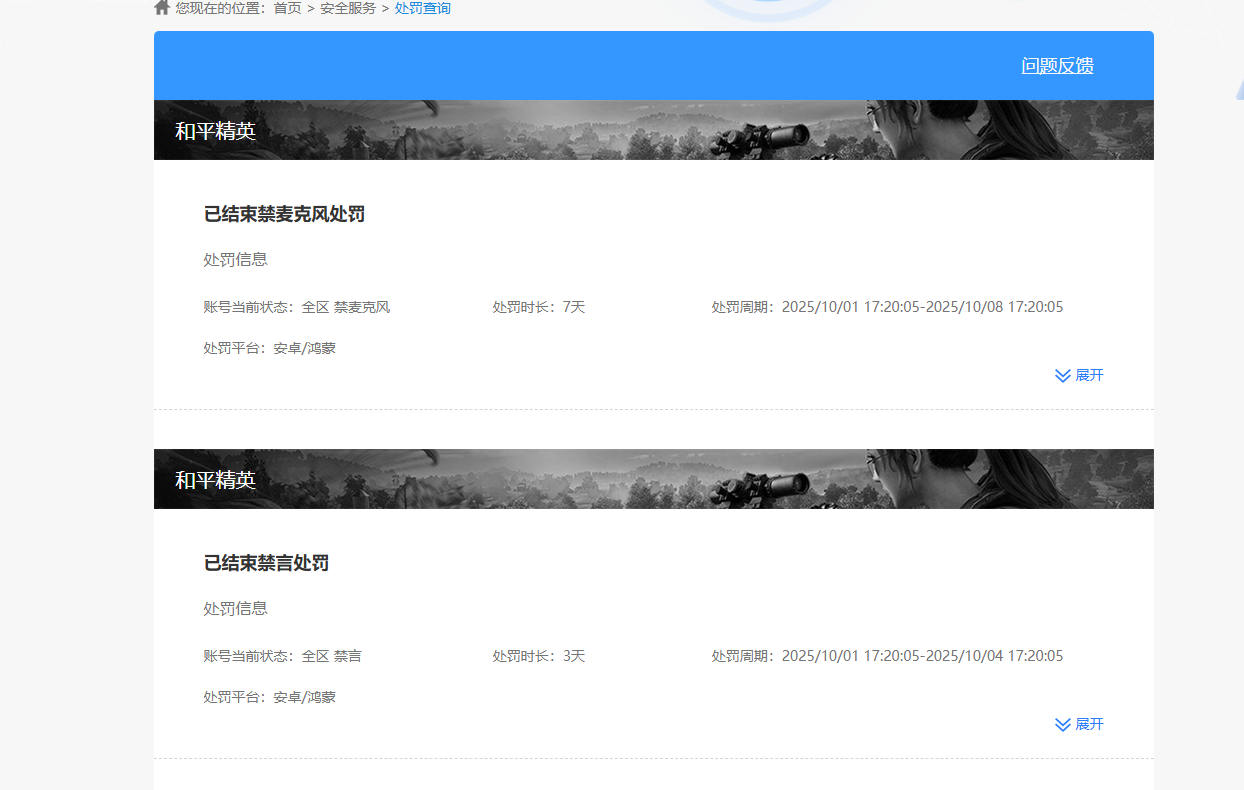The width and height of the screenshot is (1244, 790).
Task: Click 处罚周期 ending 2025/10/08
Action: click(x=887, y=307)
